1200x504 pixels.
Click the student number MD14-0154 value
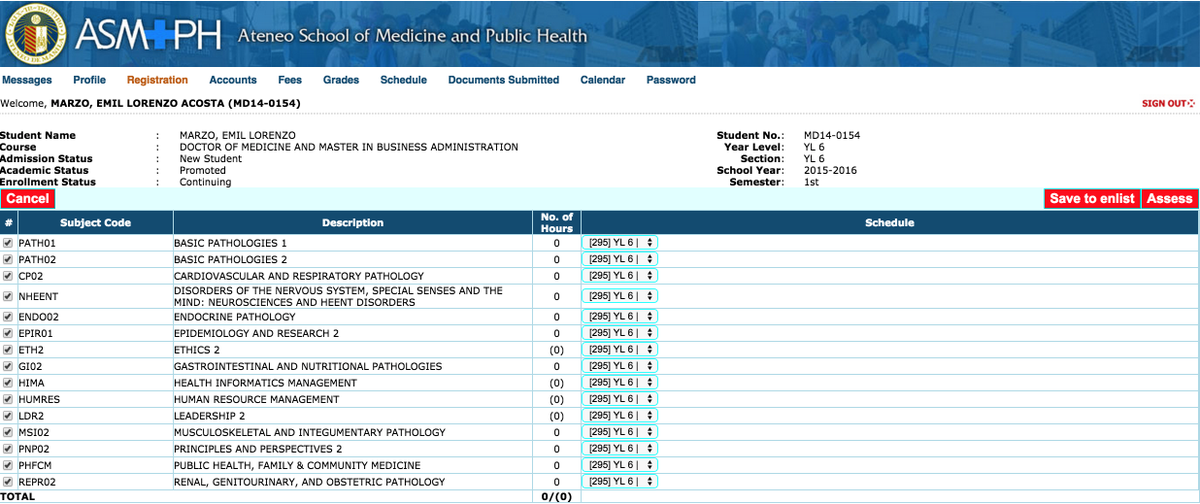832,135
